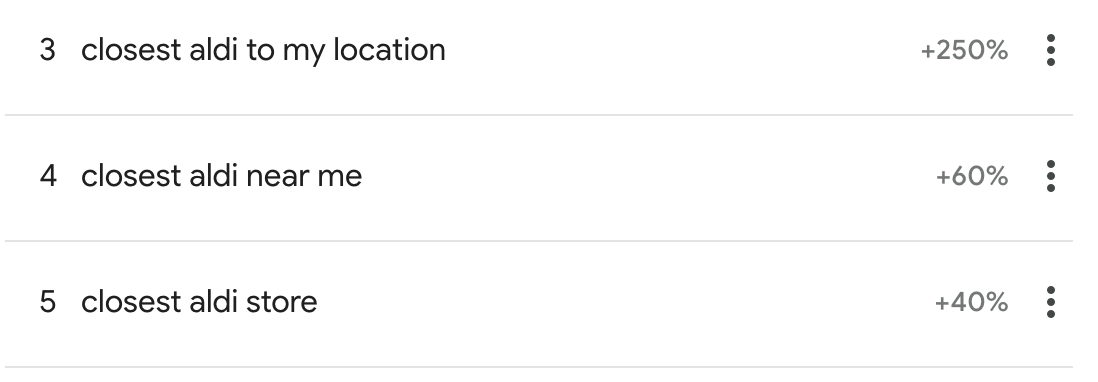Screen dimensions: 1098x382
Task: Click blank row area left of +40%
Action: click(625, 302)
